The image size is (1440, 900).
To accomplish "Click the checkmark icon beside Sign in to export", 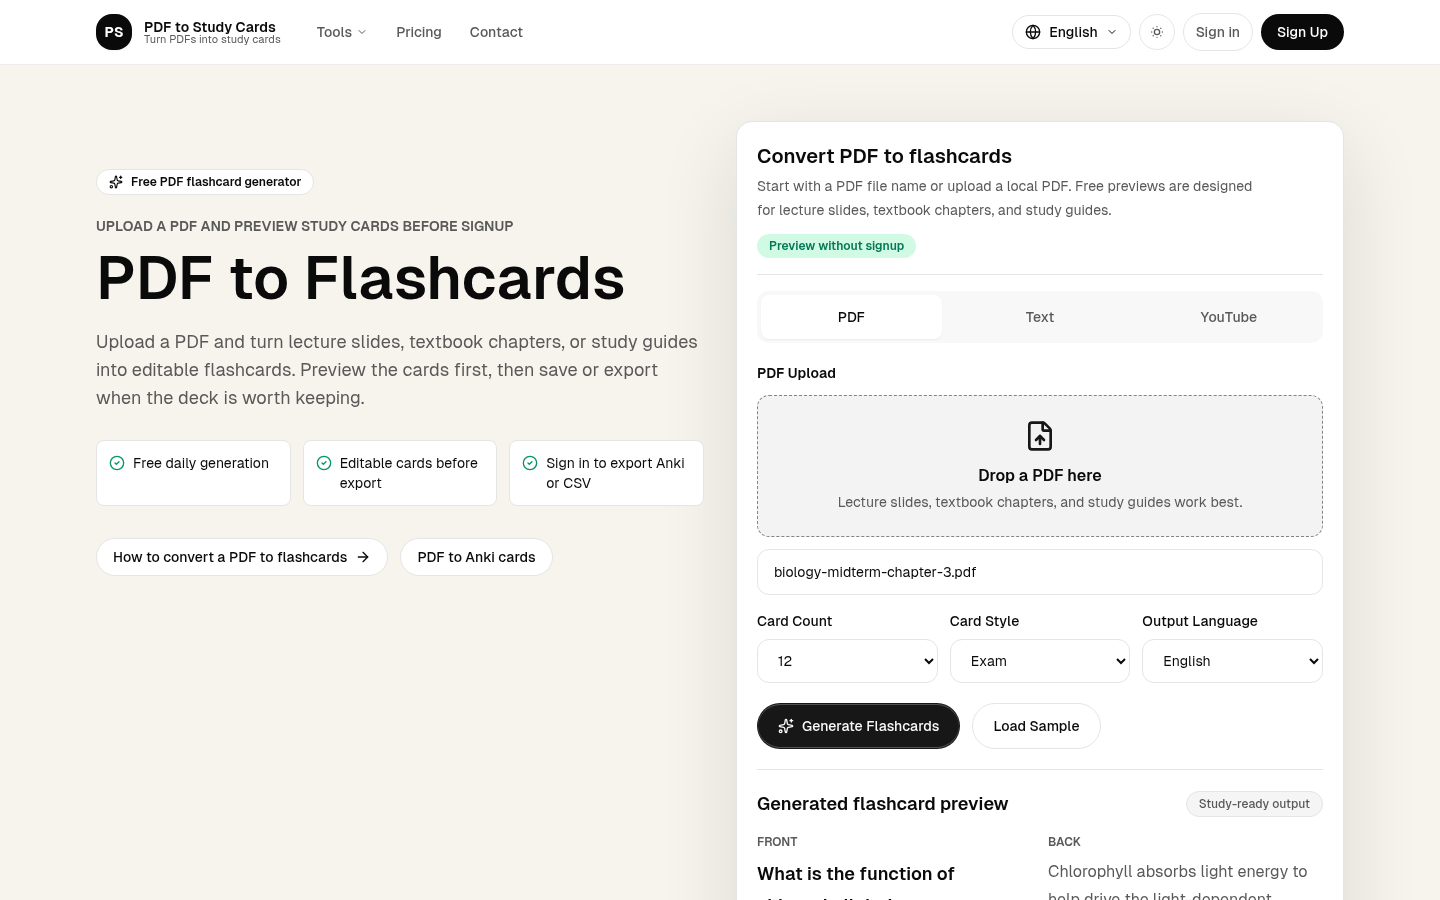I will click(530, 463).
